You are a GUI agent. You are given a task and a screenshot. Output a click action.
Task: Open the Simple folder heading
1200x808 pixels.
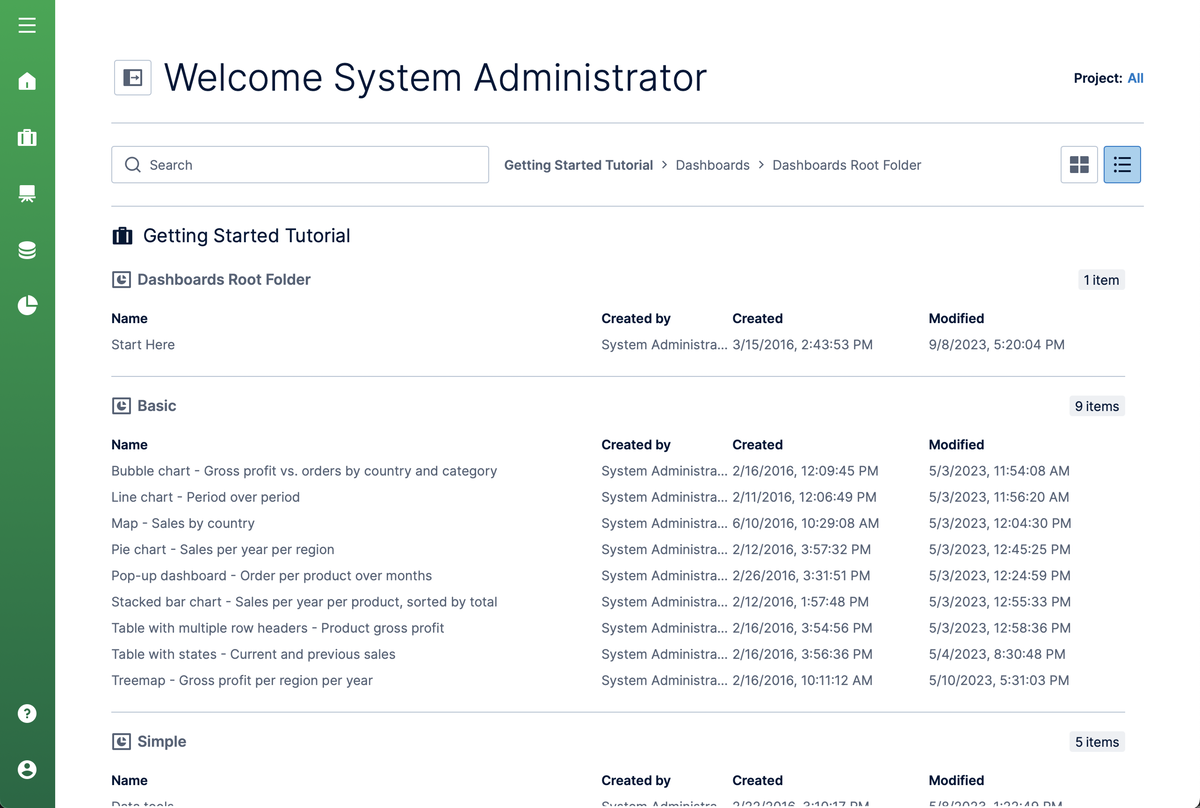162,742
